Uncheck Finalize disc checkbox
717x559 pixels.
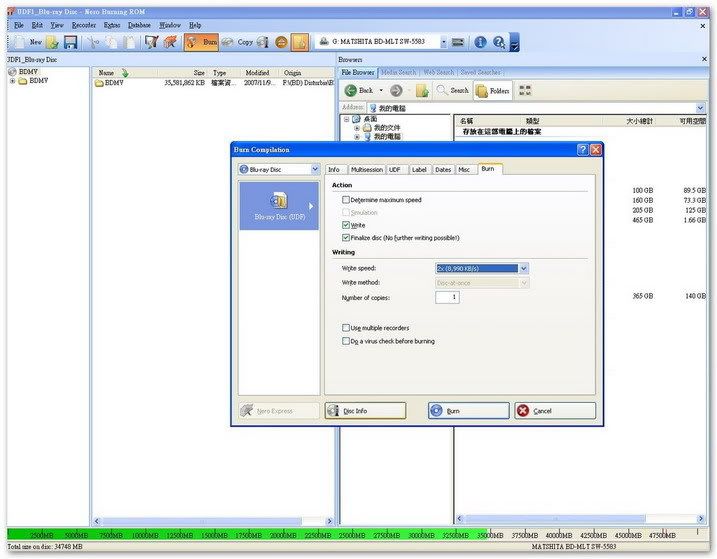346,238
